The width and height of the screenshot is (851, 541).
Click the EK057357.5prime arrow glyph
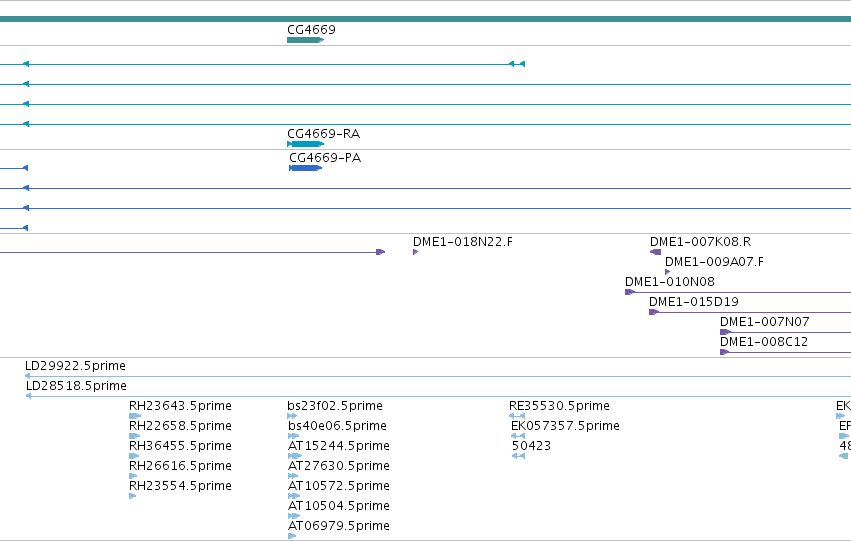tap(518, 436)
